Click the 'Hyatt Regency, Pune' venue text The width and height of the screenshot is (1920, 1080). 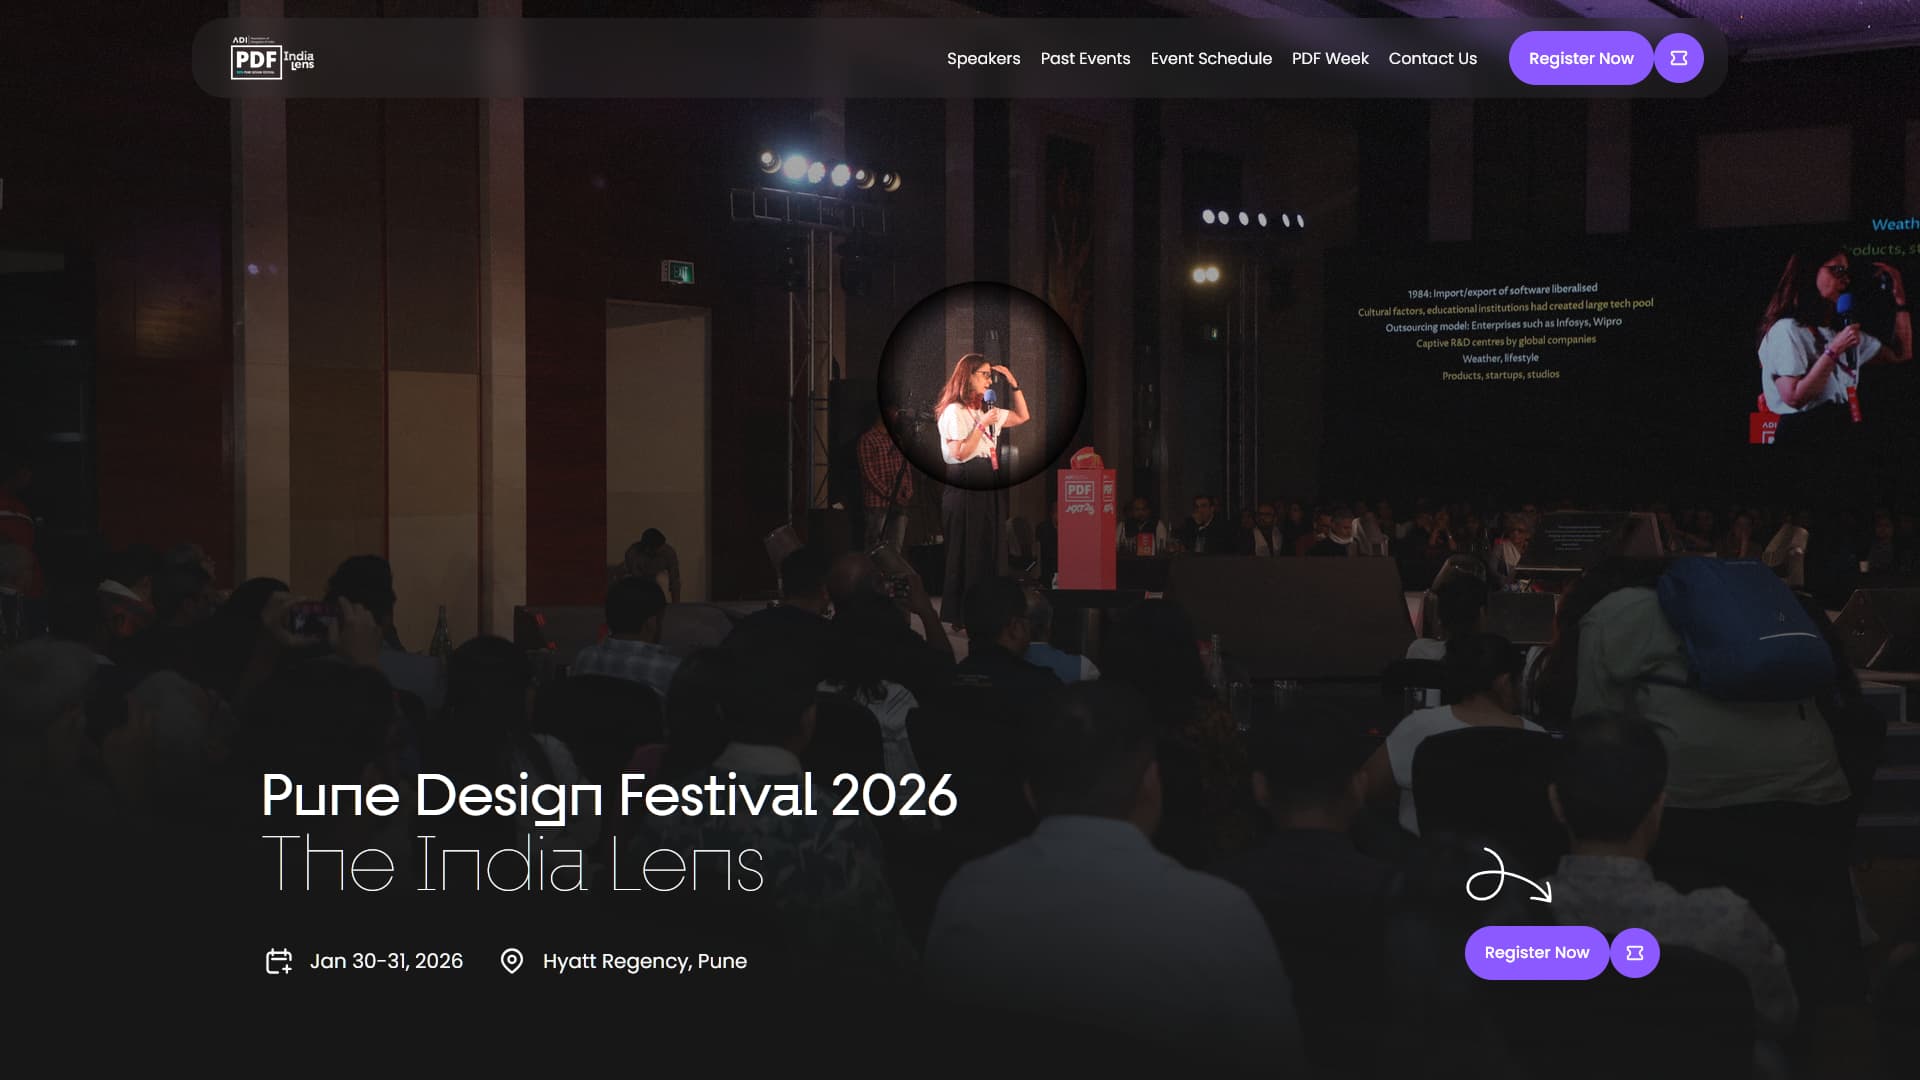coord(645,961)
